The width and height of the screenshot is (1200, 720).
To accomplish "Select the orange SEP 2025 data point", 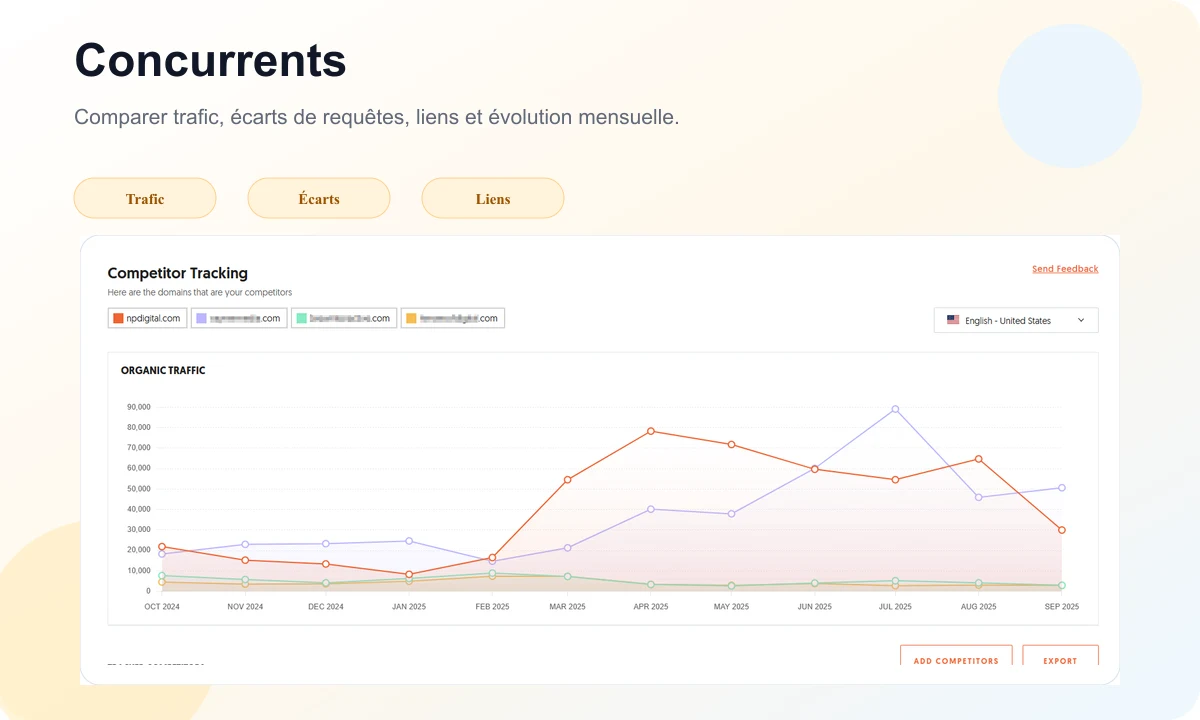I will click(1062, 530).
